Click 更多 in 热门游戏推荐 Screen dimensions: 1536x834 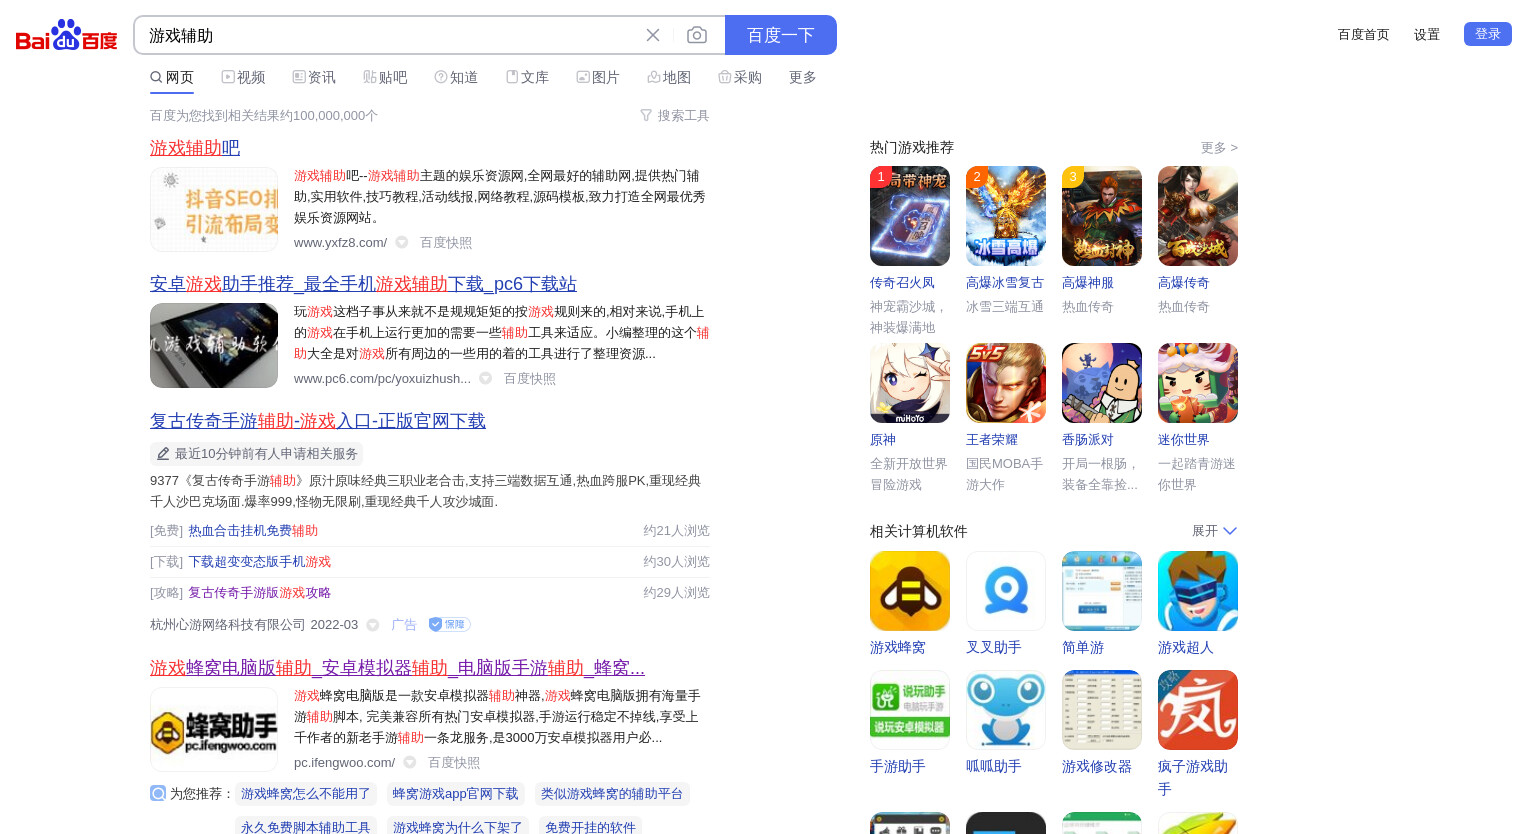1219,147
